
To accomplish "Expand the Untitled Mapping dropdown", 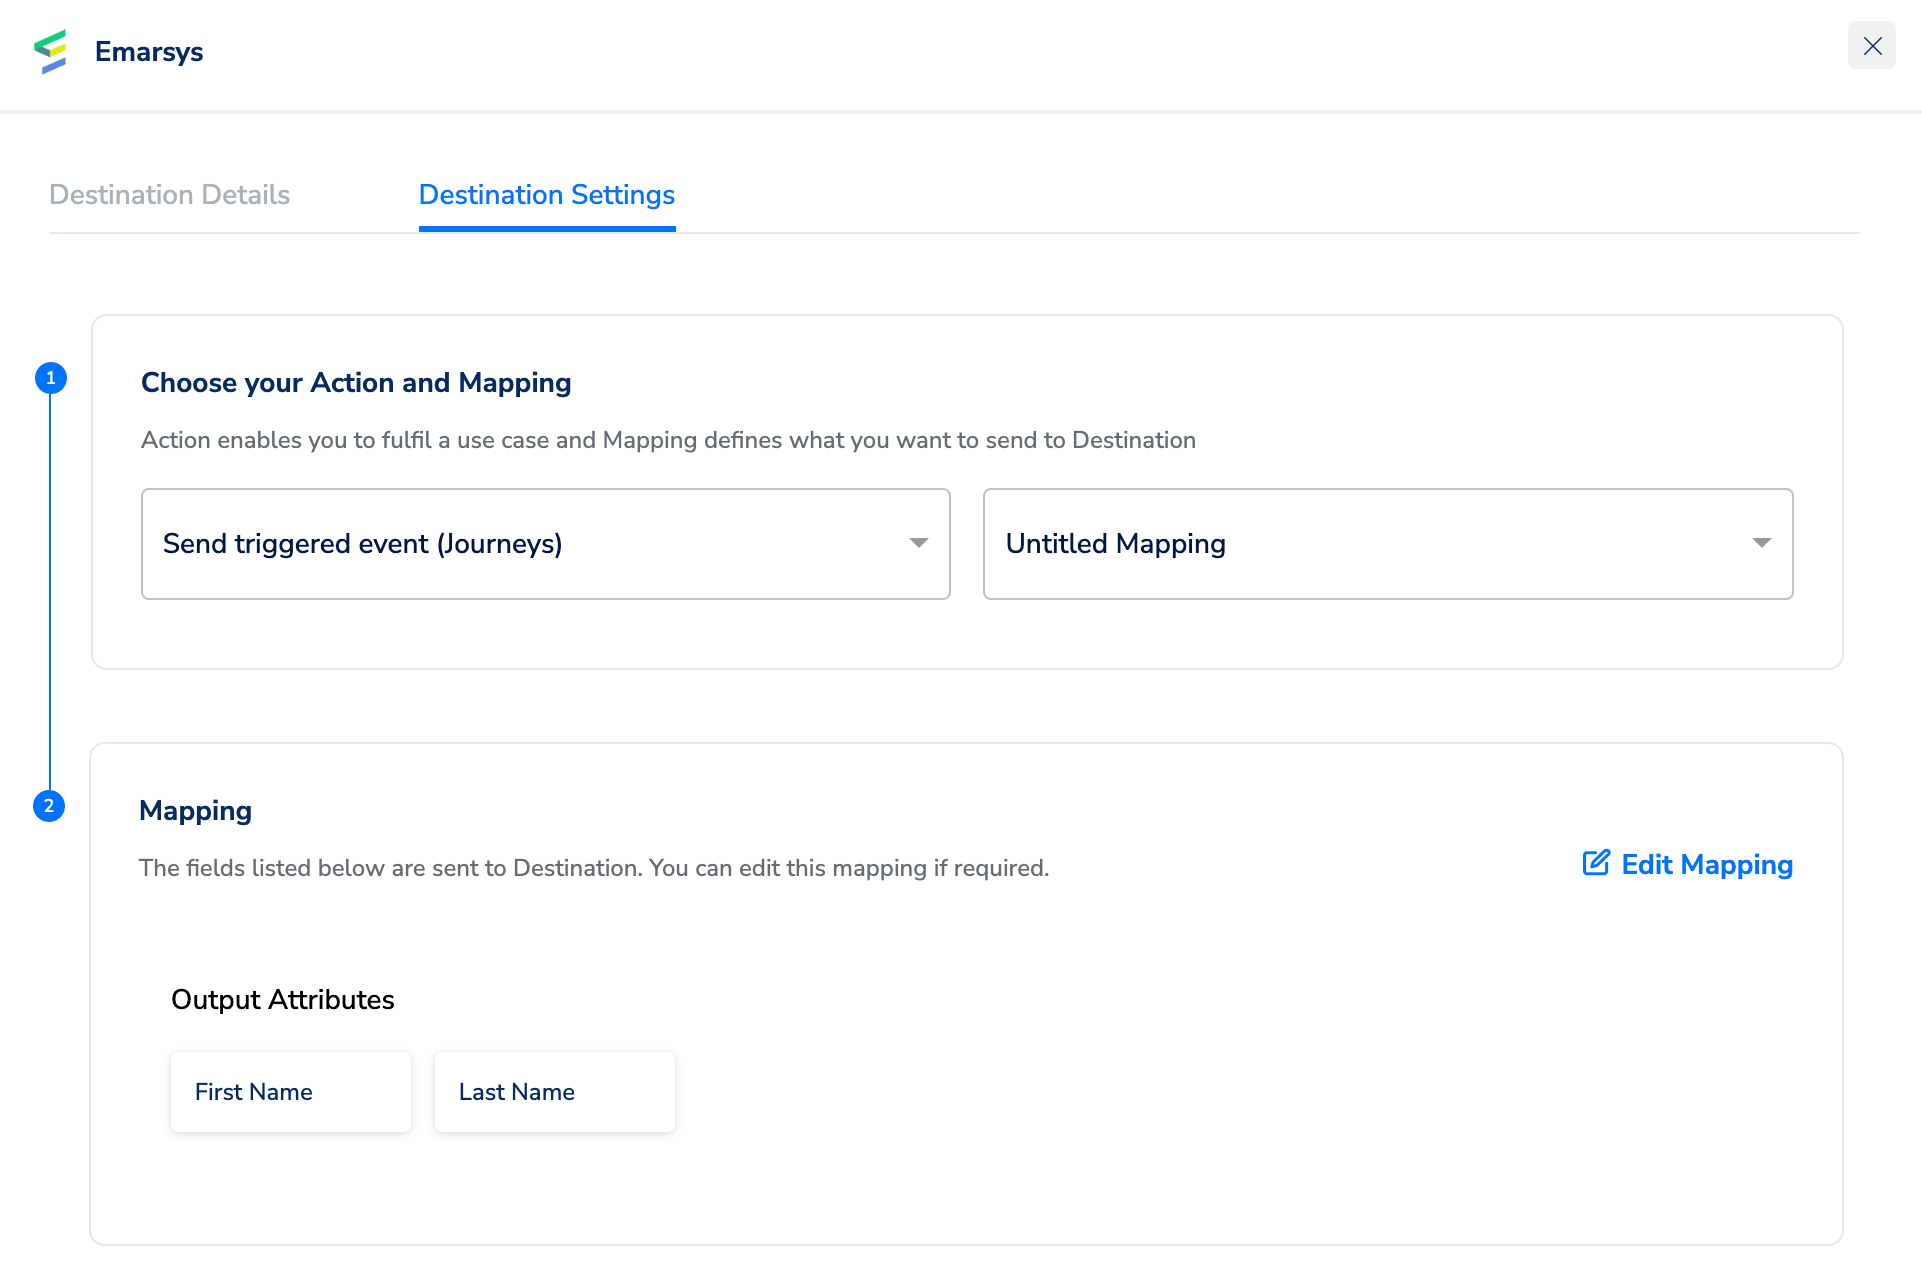I will pos(1387,544).
